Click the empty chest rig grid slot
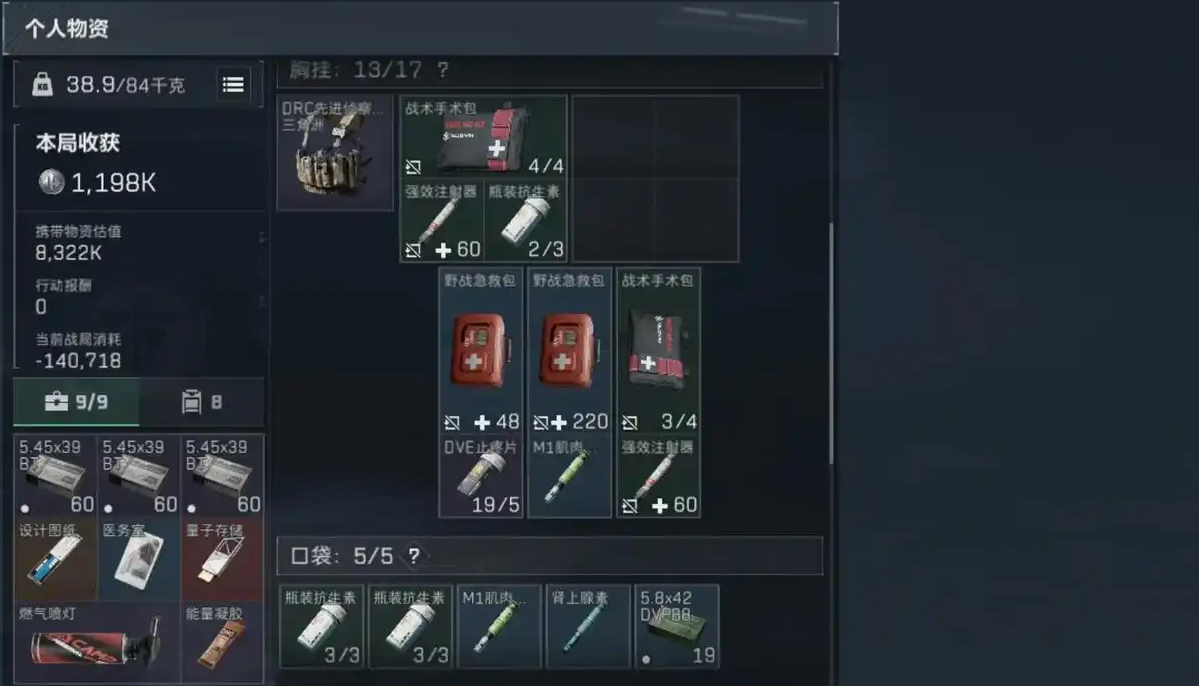Image resolution: width=1199 pixels, height=686 pixels. coord(656,179)
